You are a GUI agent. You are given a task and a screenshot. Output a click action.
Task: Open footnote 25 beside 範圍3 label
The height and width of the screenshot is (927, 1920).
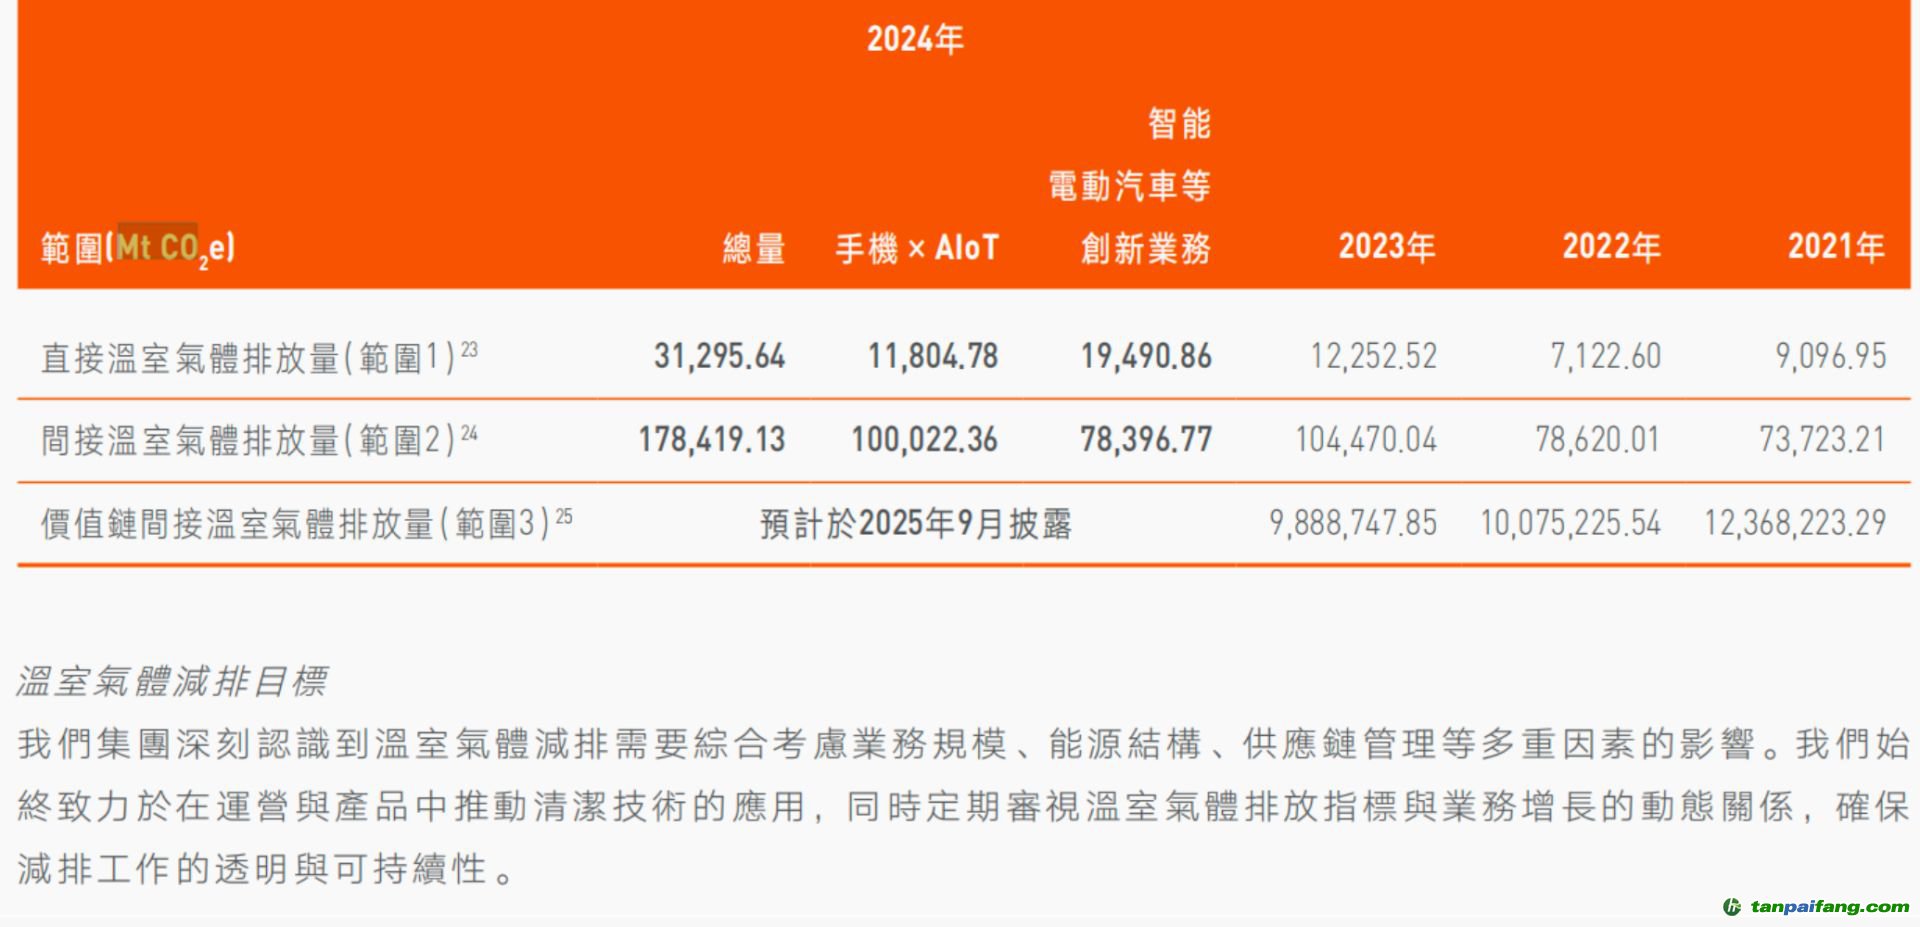(564, 516)
